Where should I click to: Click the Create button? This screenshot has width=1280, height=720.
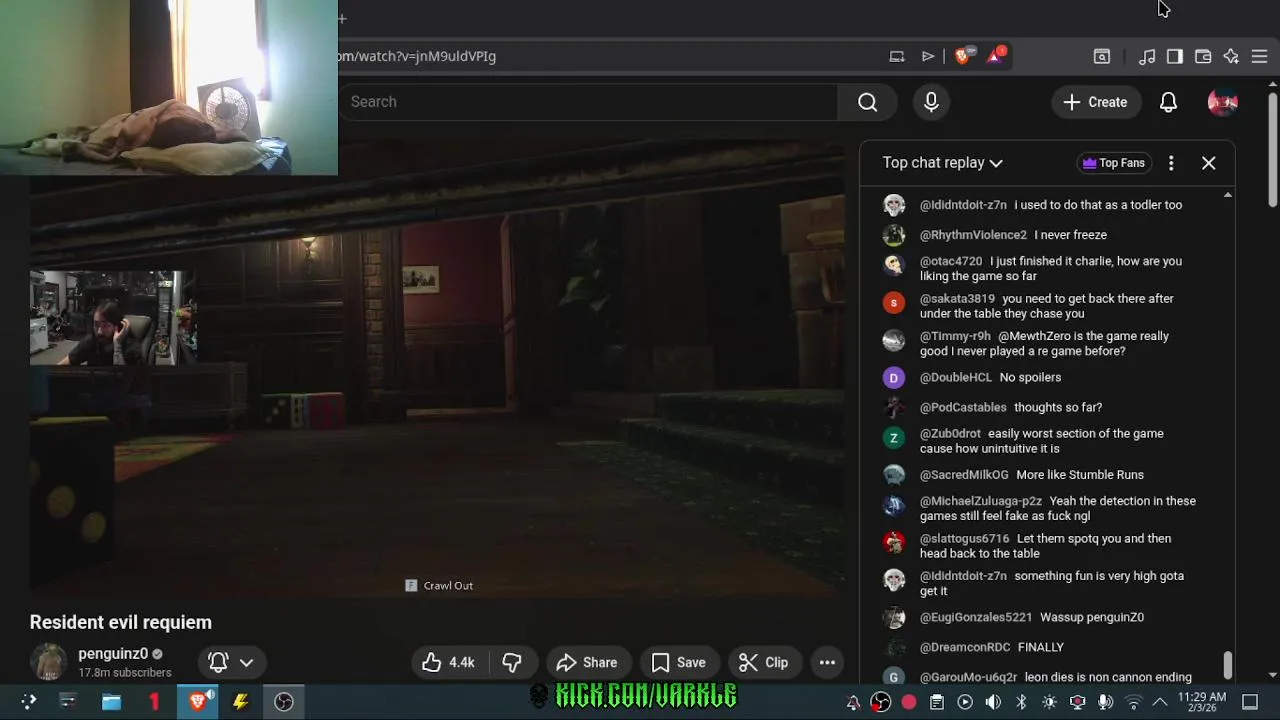[1095, 102]
